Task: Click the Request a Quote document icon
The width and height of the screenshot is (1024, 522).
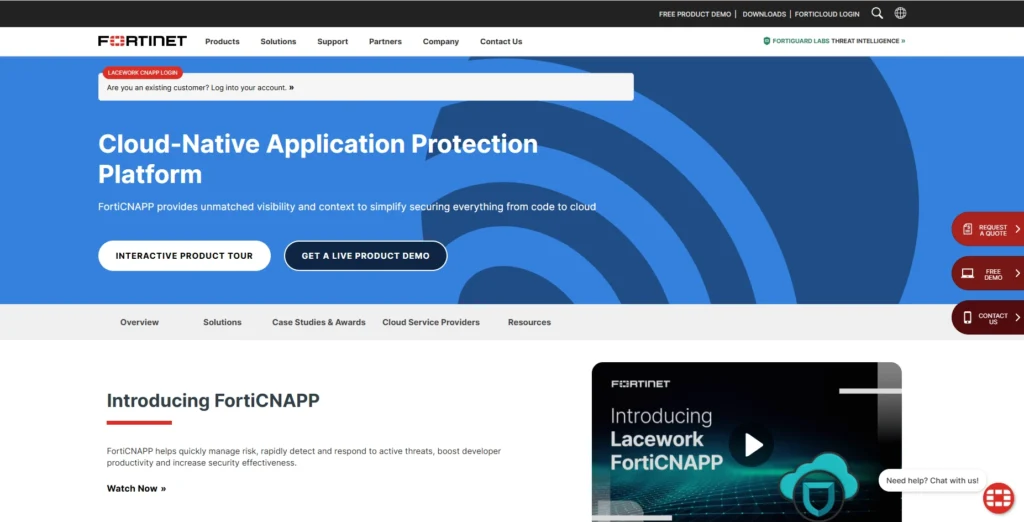Action: (967, 229)
